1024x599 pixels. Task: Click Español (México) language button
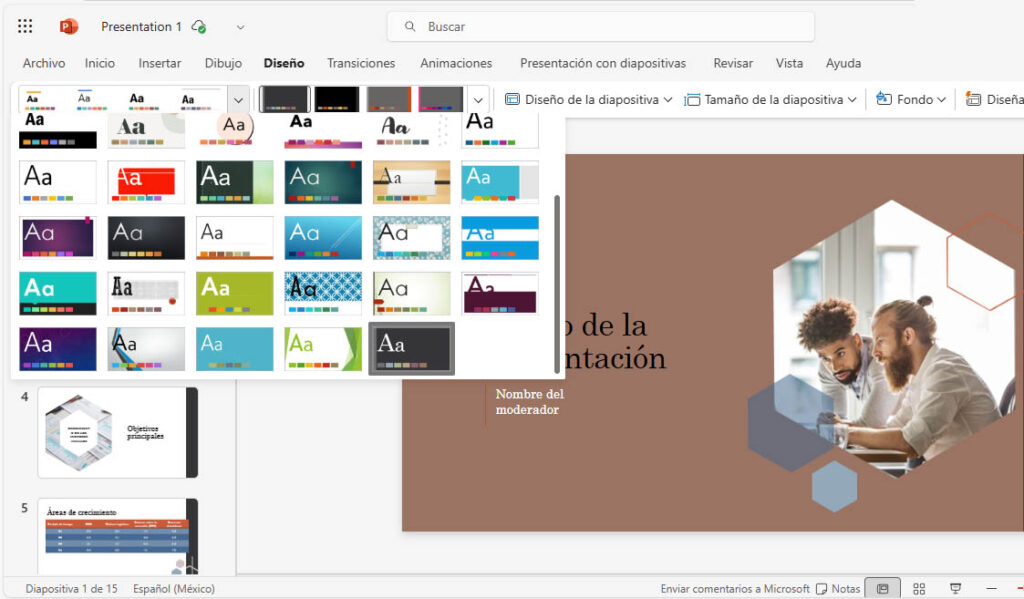173,588
